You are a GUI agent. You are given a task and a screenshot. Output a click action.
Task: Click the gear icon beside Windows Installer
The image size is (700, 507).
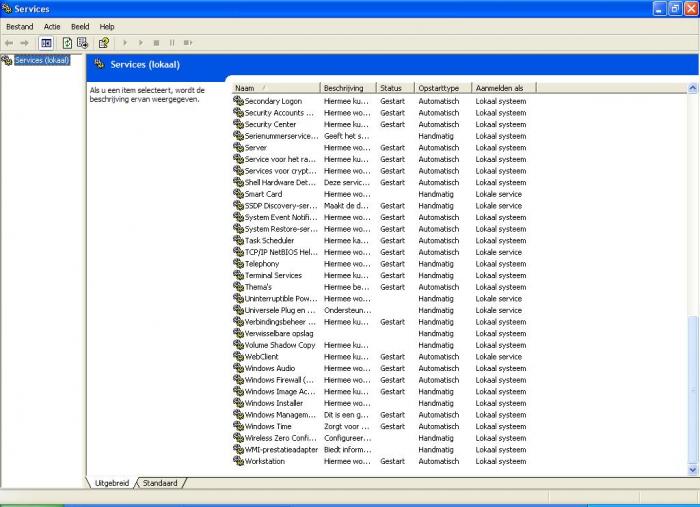pyautogui.click(x=238, y=403)
